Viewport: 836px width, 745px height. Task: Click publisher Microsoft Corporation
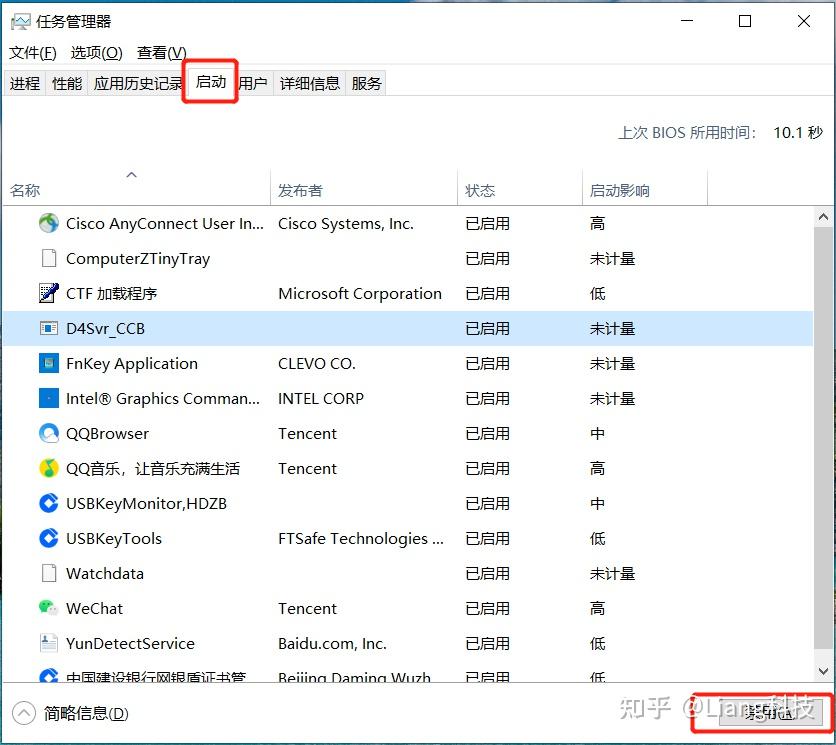coord(360,294)
